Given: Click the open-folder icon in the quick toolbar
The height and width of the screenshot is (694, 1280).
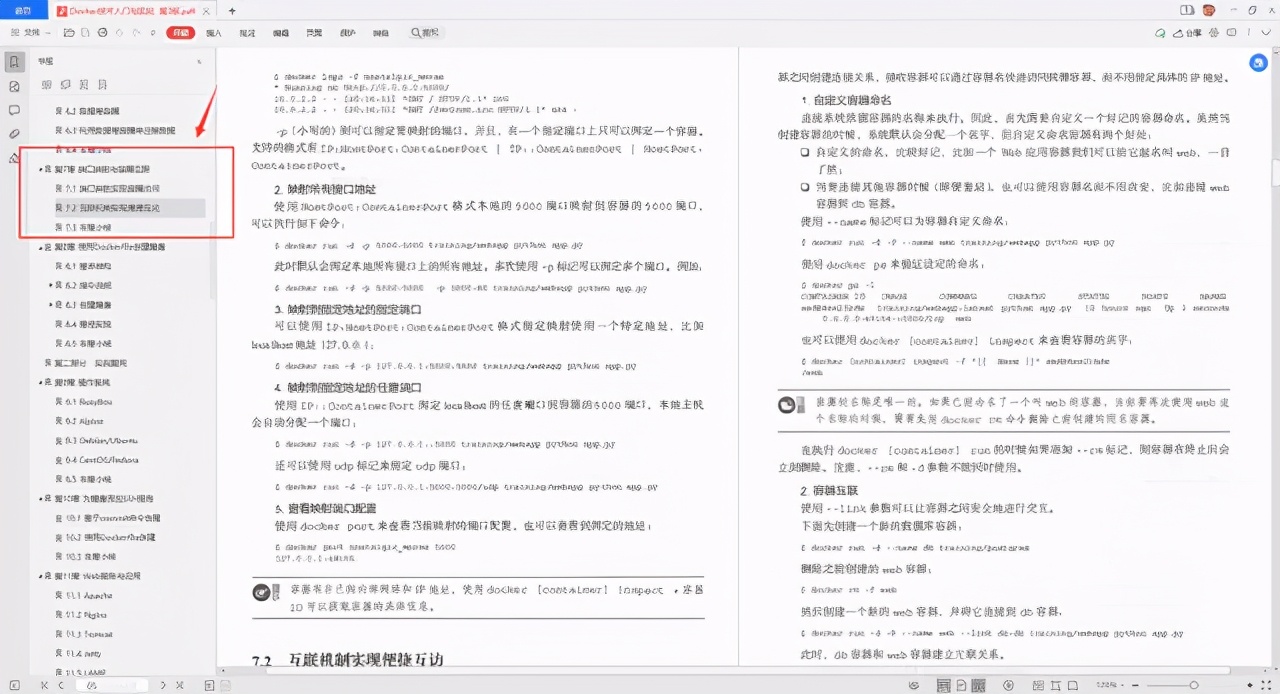Looking at the screenshot, I should (x=68, y=33).
